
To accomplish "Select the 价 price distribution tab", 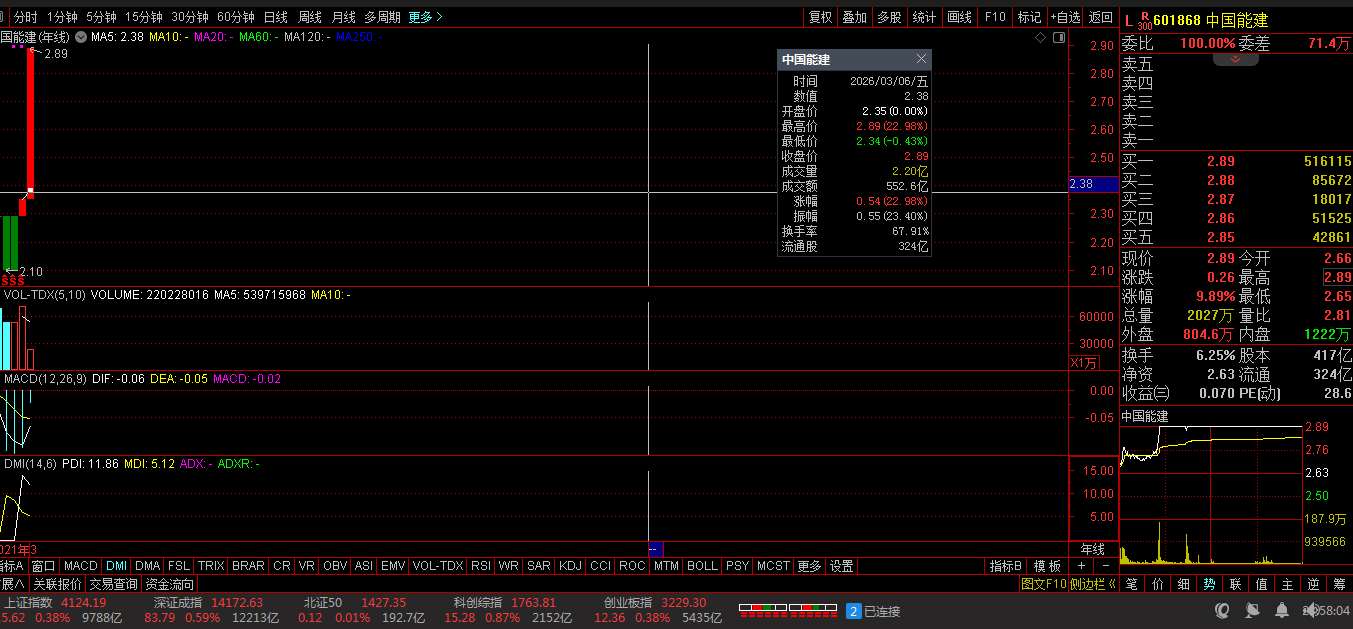I will (x=1157, y=584).
